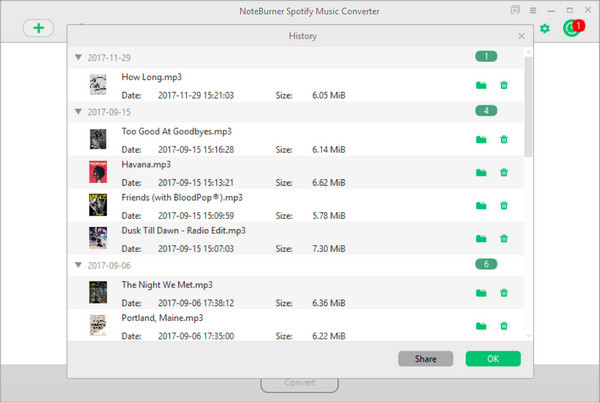The width and height of the screenshot is (600, 402).
Task: Click the green plus add-music button
Action: pyautogui.click(x=38, y=28)
